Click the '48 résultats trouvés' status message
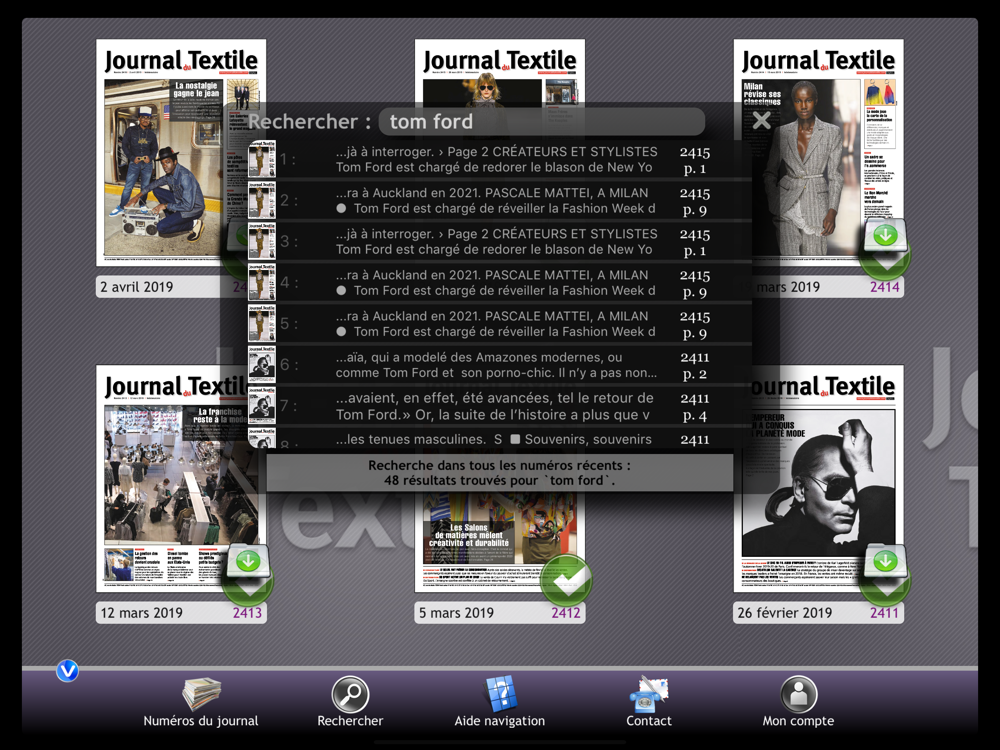The height and width of the screenshot is (750, 1000). pos(499,473)
